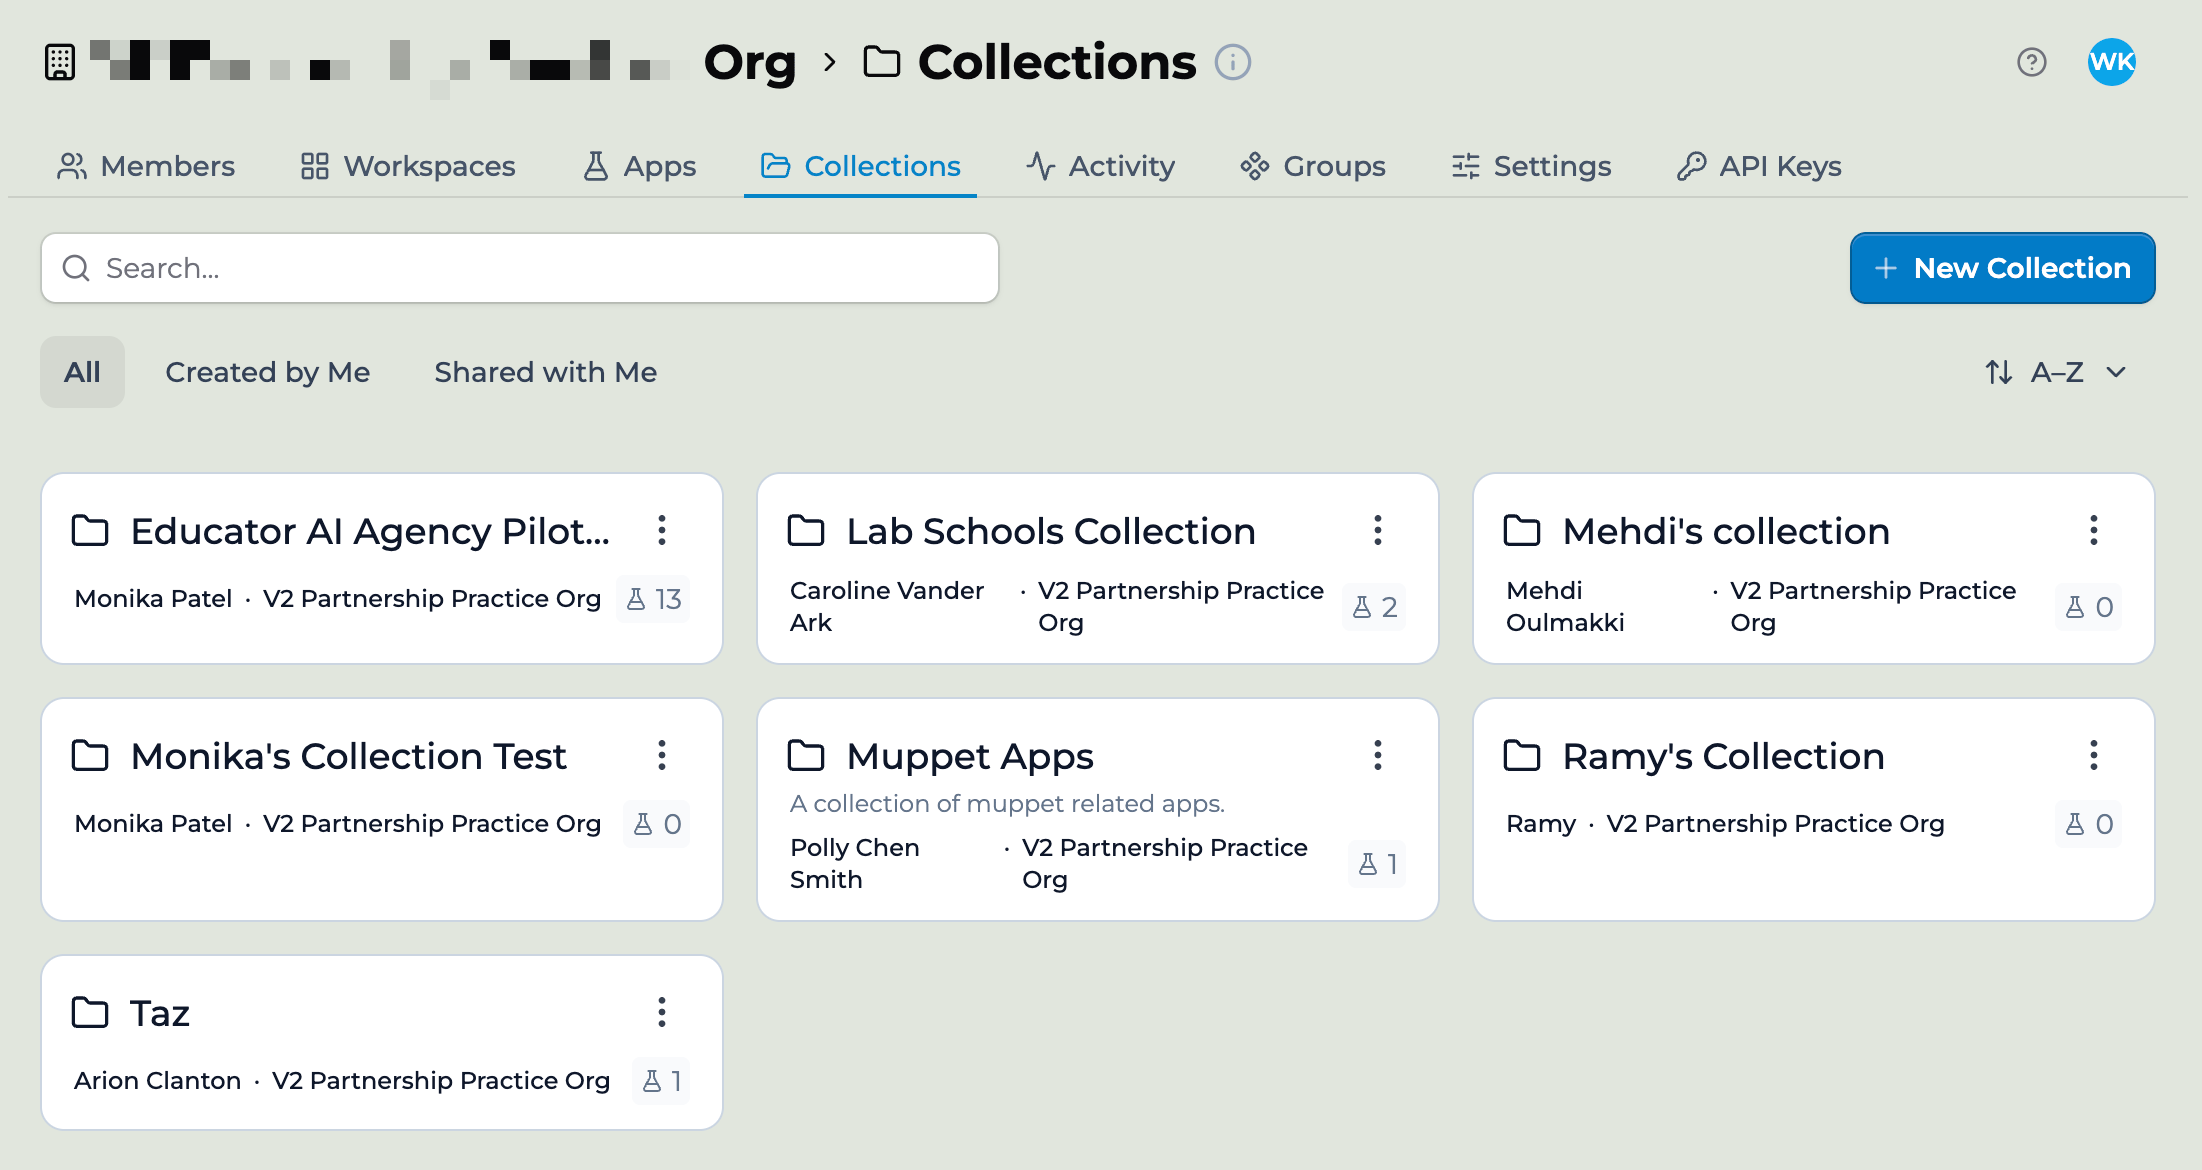2202x1170 pixels.
Task: Open options menu for Taz collection
Action: 661,1012
